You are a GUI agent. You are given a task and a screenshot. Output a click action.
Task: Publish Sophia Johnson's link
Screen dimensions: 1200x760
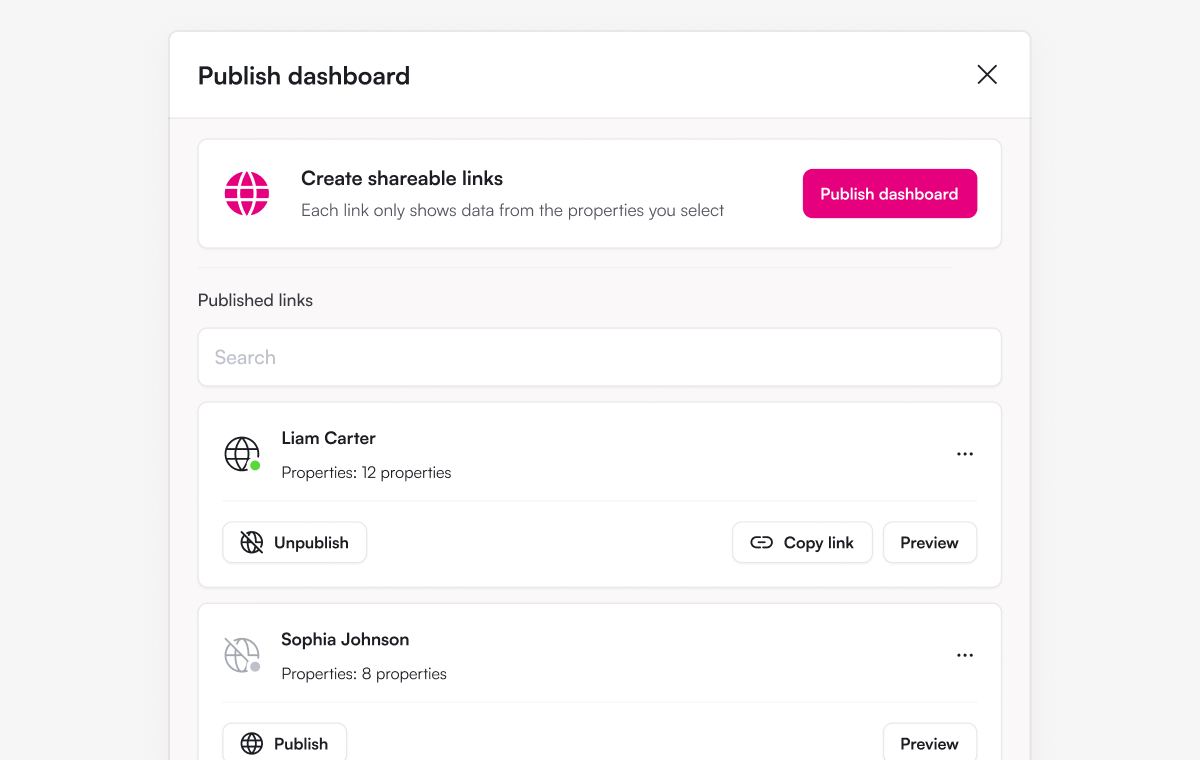point(285,744)
